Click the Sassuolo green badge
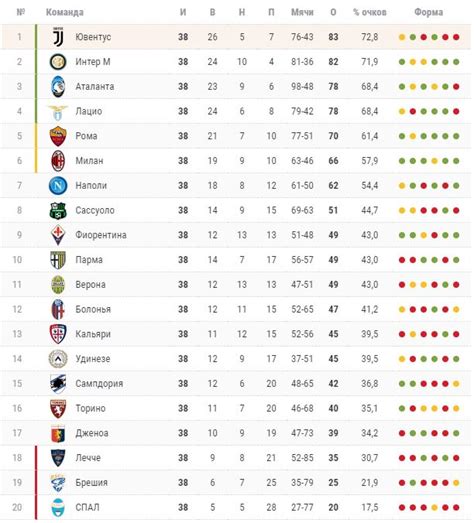The height and width of the screenshot is (523, 474). [58, 210]
